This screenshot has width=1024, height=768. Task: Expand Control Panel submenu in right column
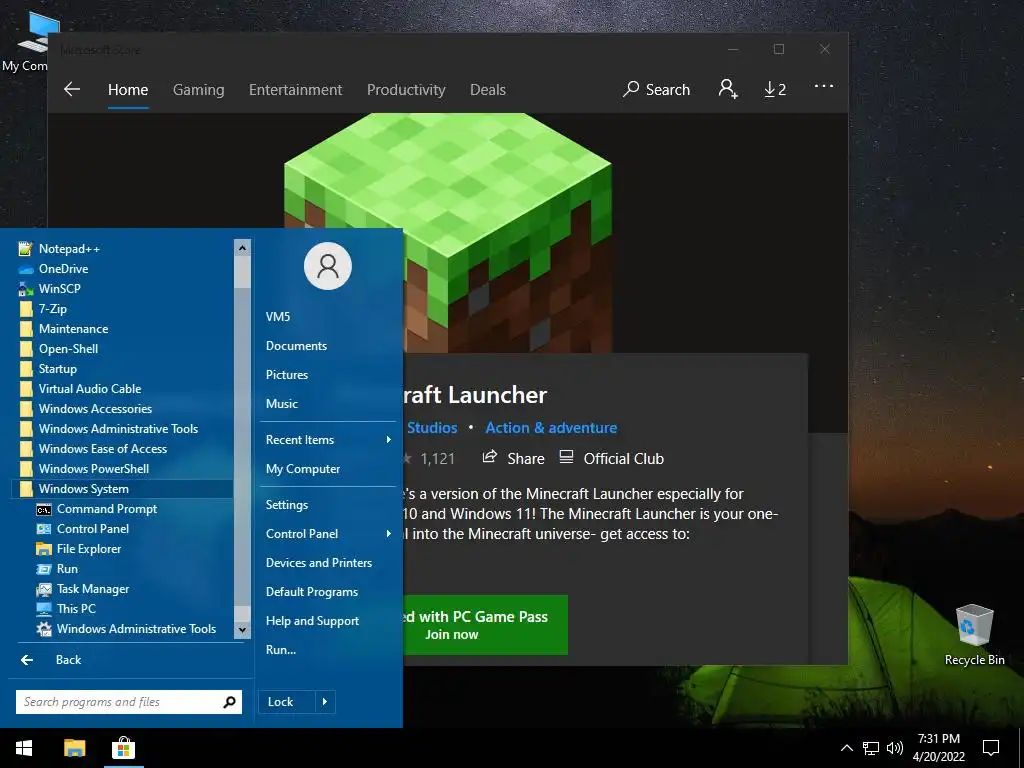328,534
